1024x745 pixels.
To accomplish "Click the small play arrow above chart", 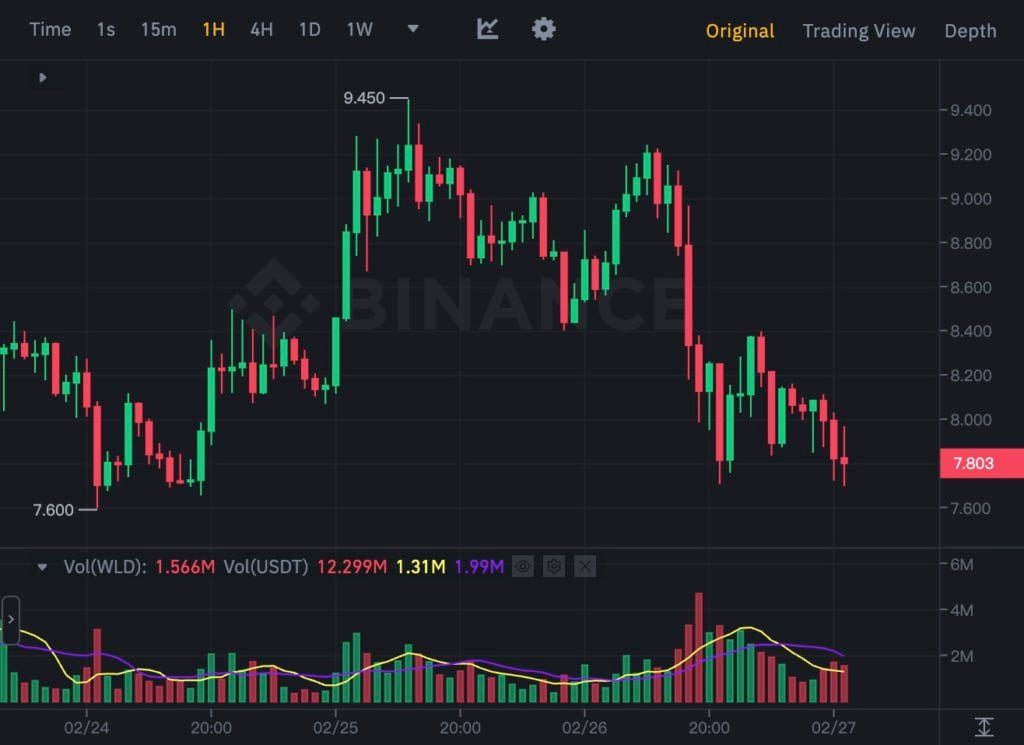I will 42,77.
